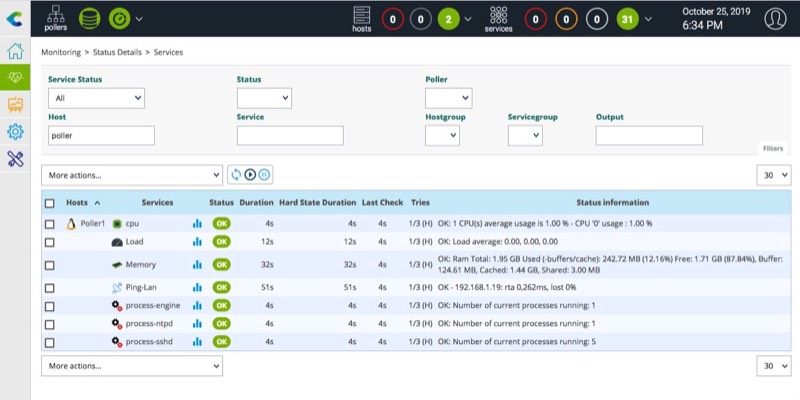Open the user profile icon
Viewport: 800px width, 400px height.
point(775,19)
